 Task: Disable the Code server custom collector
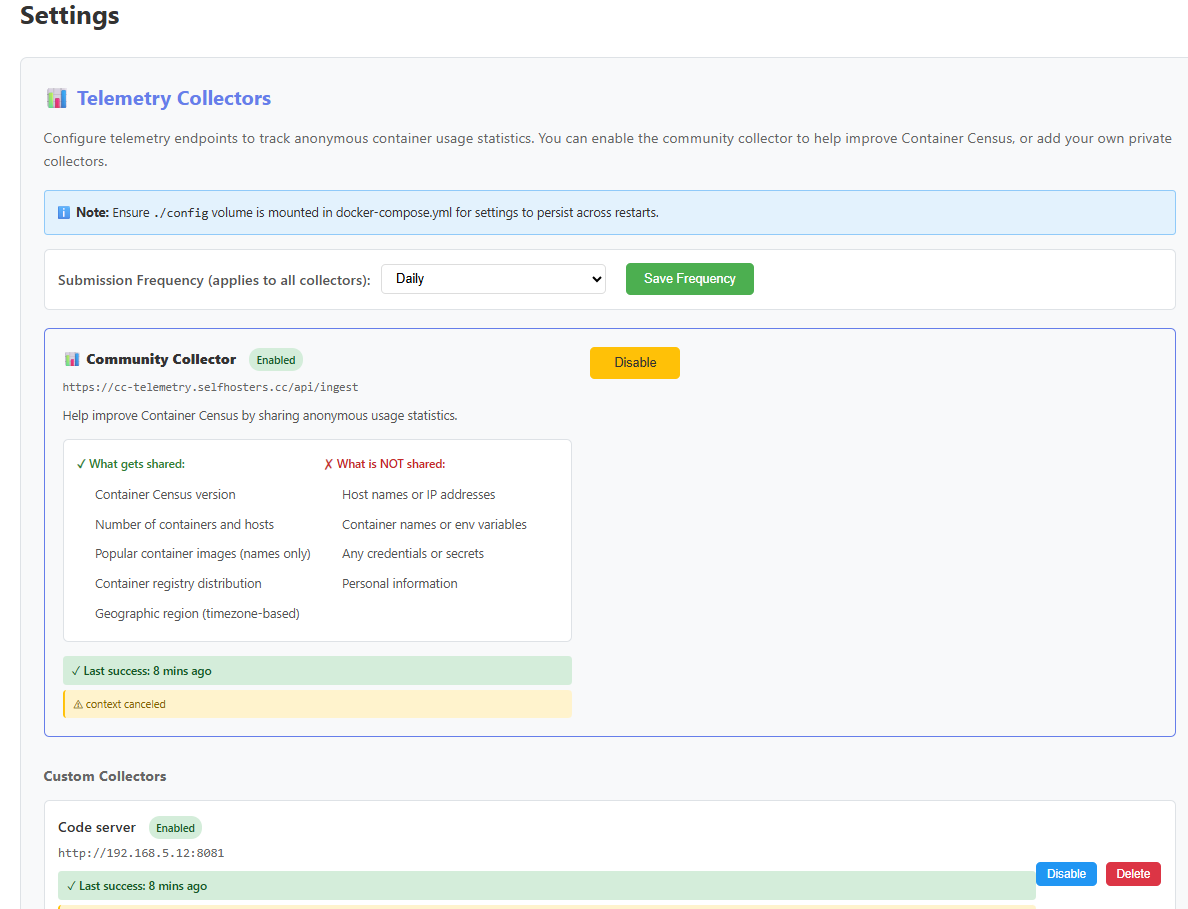[1066, 874]
